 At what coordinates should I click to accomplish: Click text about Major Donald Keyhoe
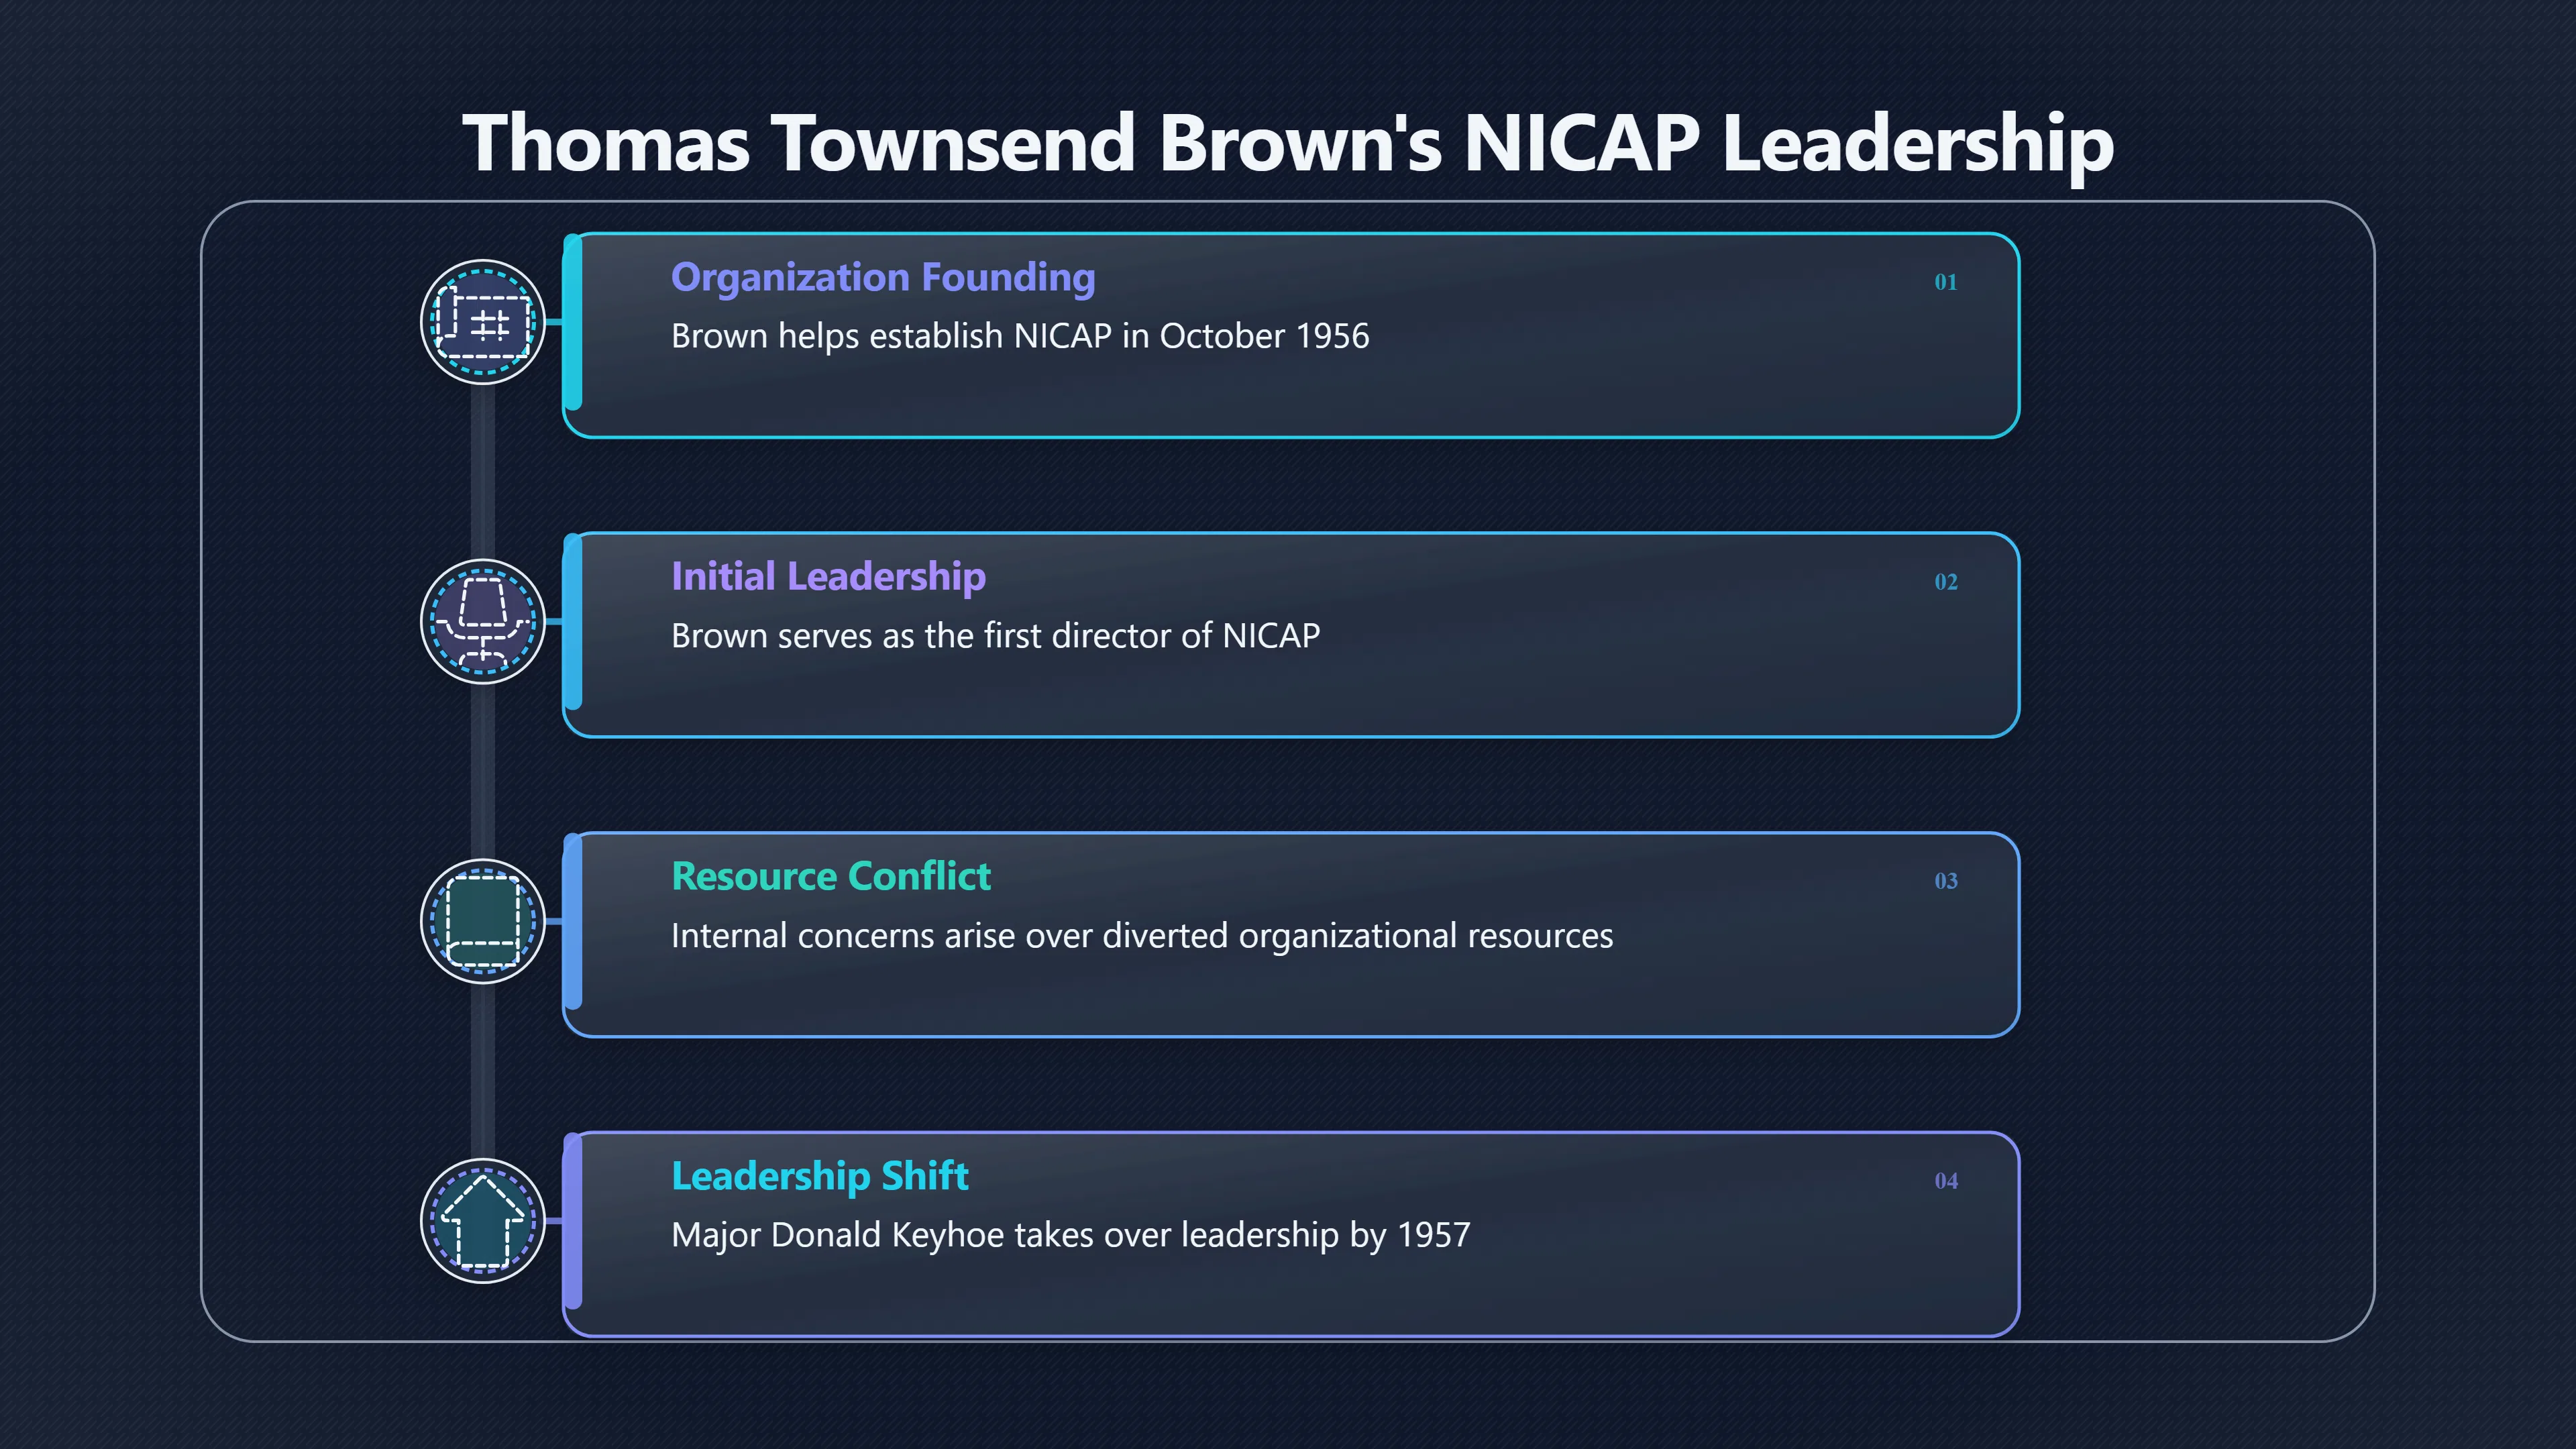(x=1070, y=1236)
